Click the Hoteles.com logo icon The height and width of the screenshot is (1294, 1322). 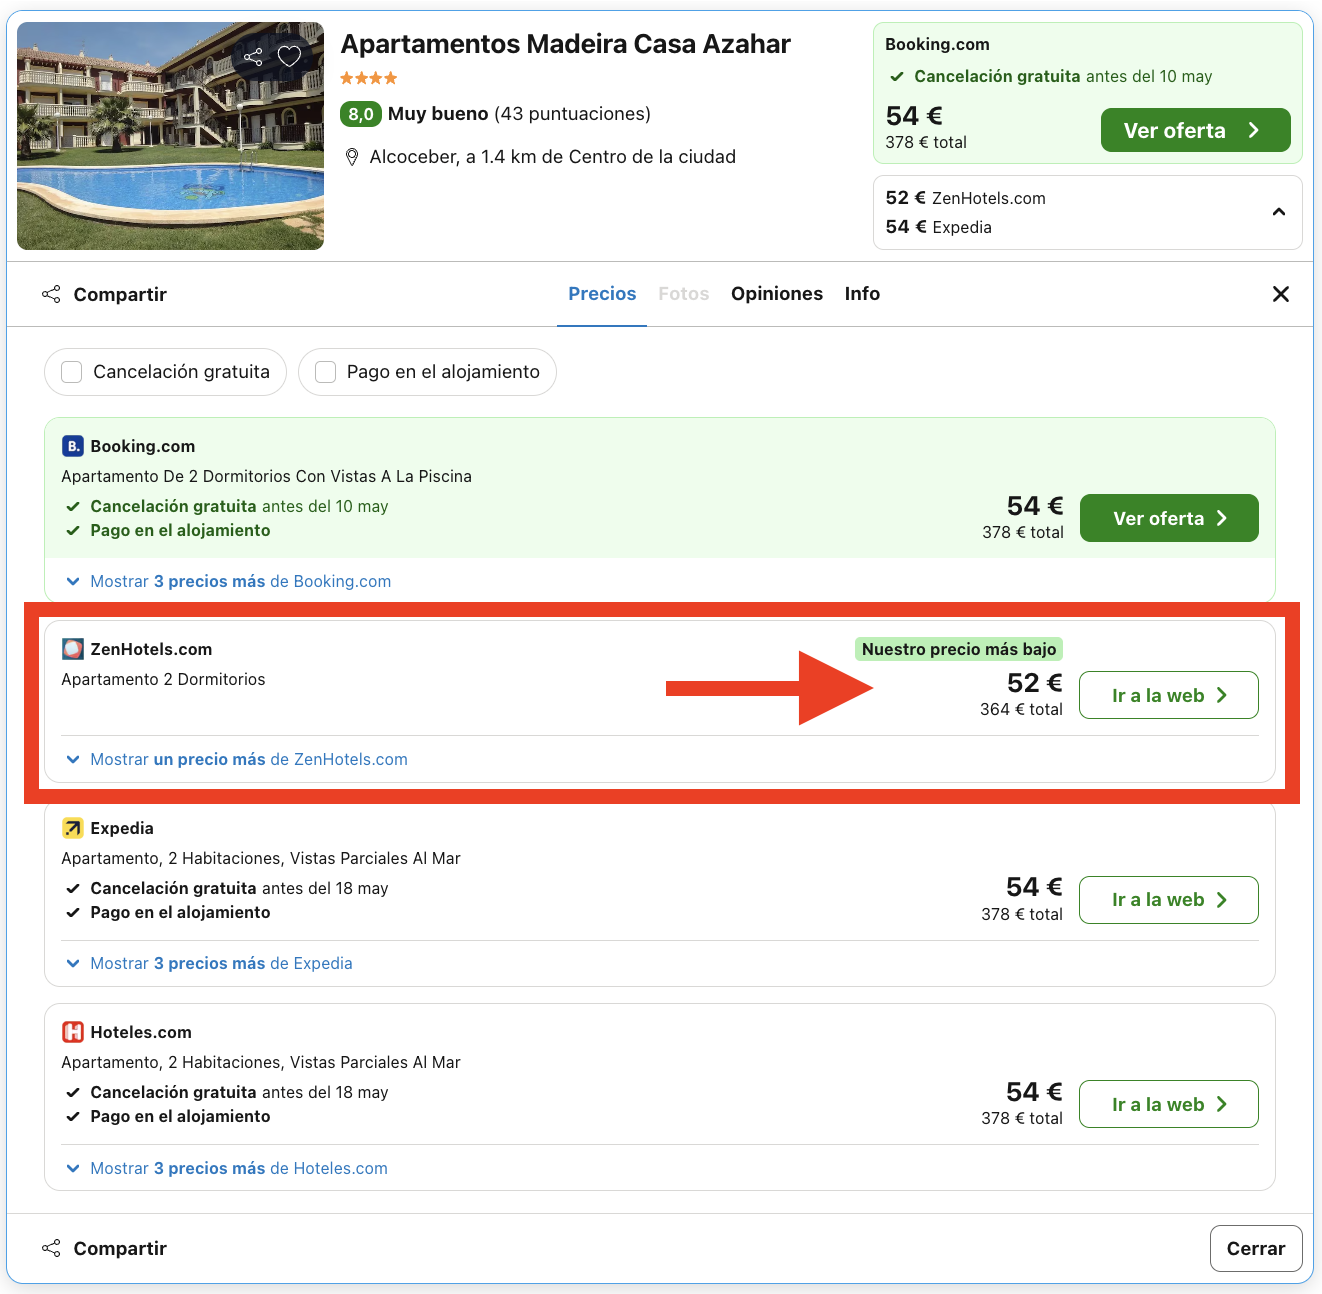[73, 1032]
